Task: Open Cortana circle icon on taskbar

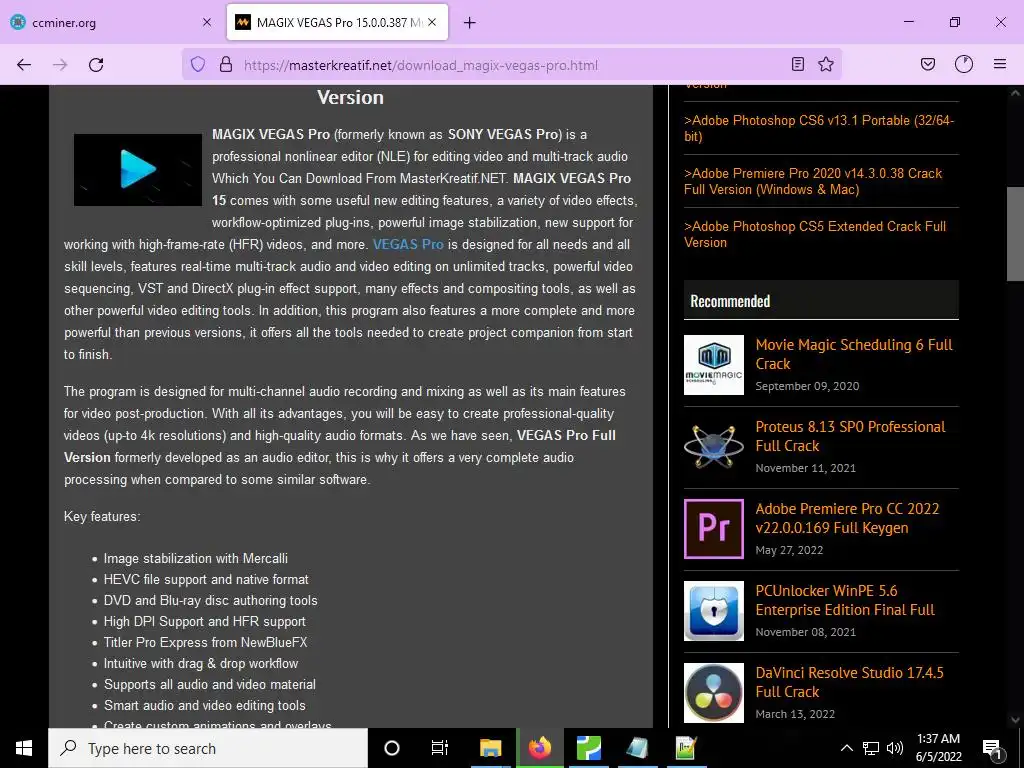Action: (x=392, y=748)
